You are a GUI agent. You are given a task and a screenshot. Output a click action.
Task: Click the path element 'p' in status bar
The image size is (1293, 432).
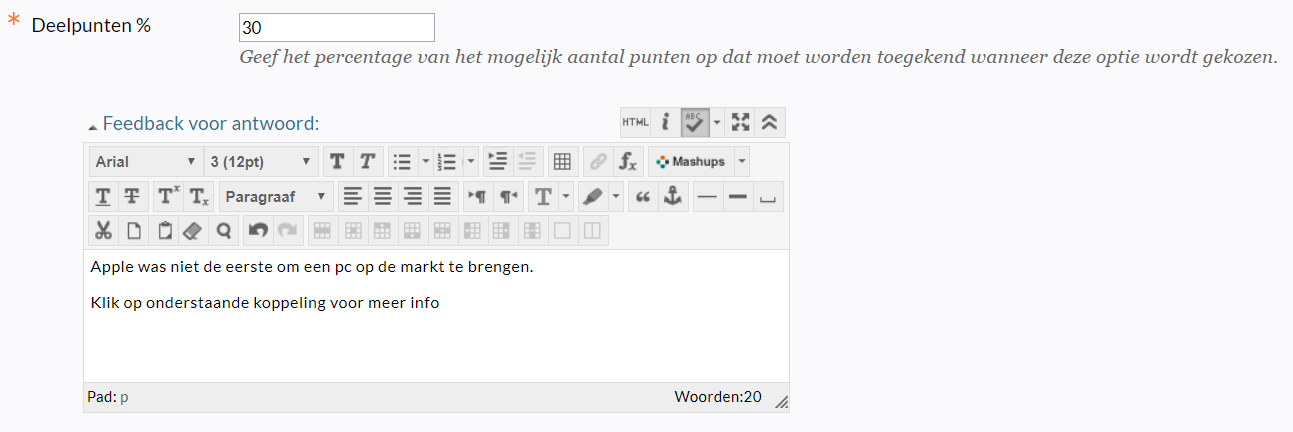tap(124, 397)
